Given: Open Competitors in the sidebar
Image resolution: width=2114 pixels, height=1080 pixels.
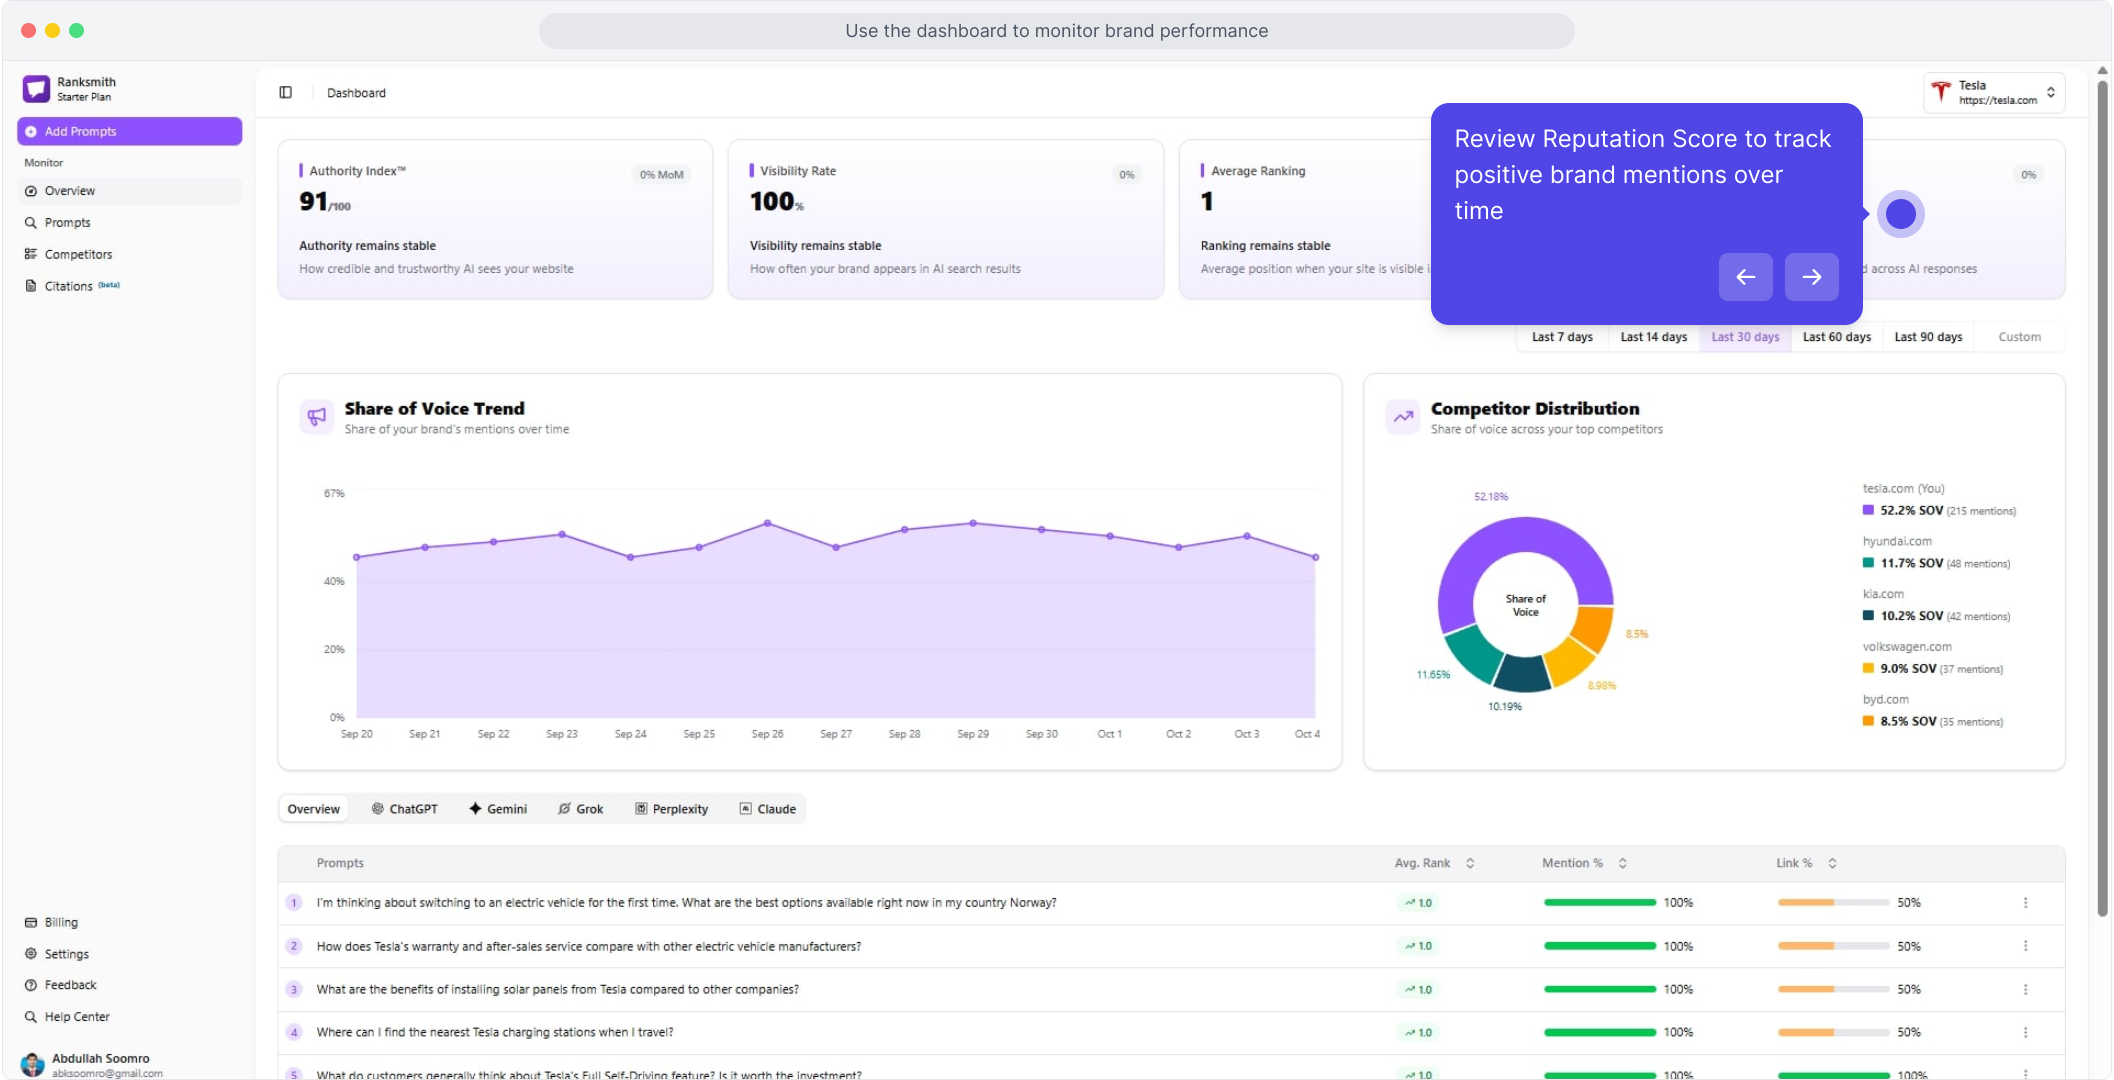Looking at the screenshot, I should (78, 254).
